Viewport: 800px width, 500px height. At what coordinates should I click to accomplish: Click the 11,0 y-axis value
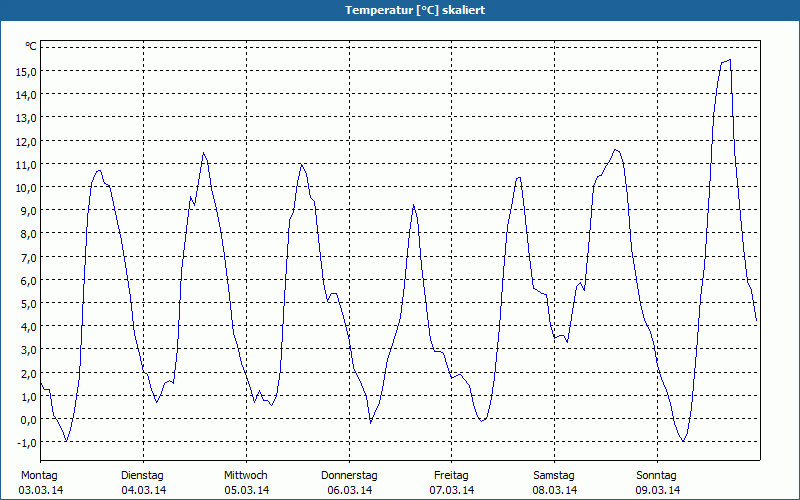pos(26,164)
